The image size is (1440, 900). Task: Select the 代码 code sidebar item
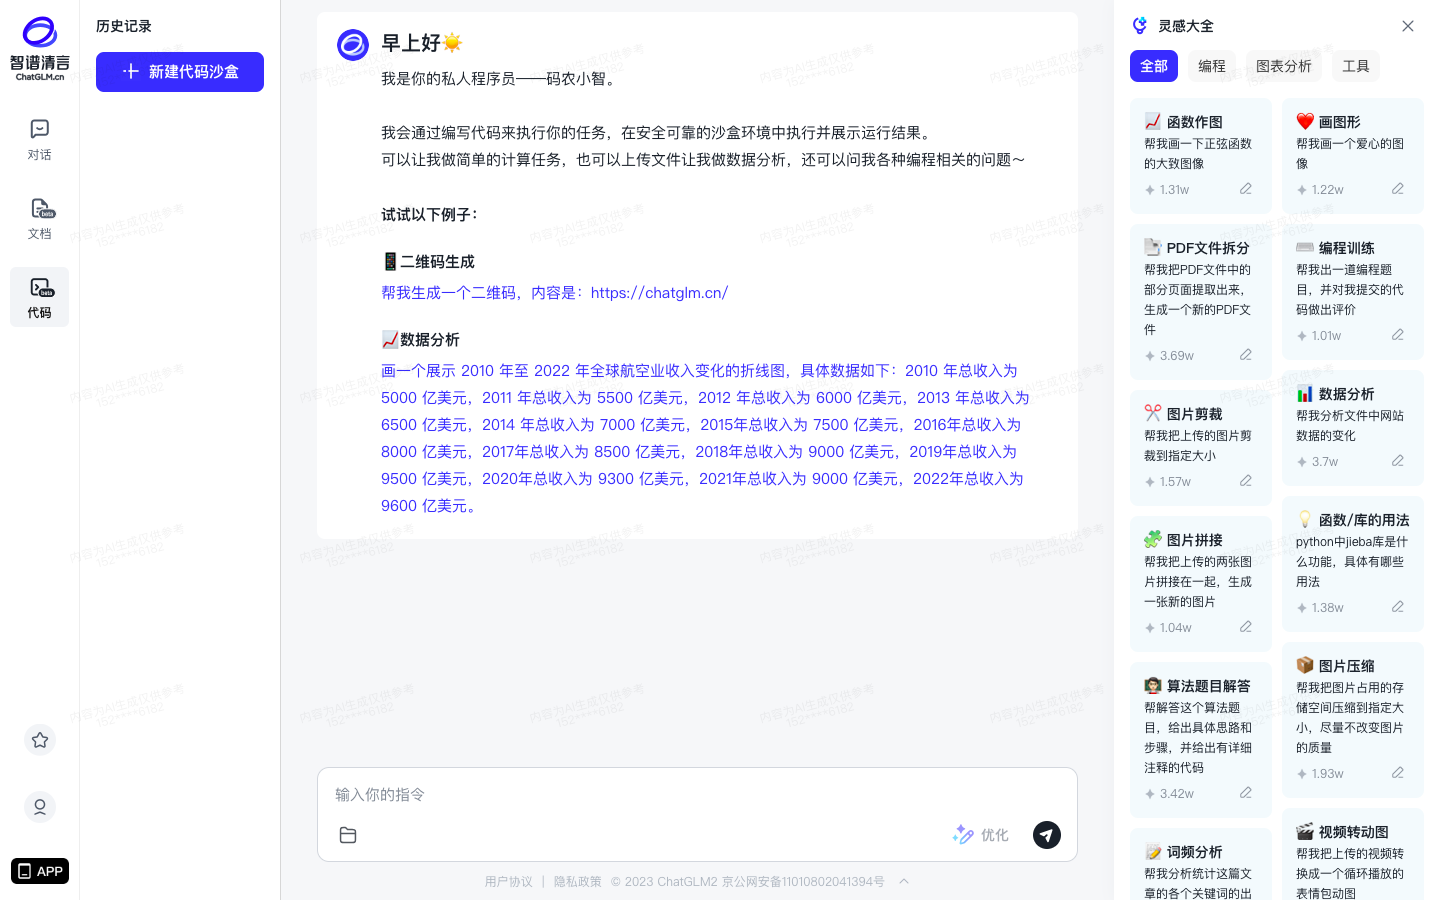(x=40, y=297)
